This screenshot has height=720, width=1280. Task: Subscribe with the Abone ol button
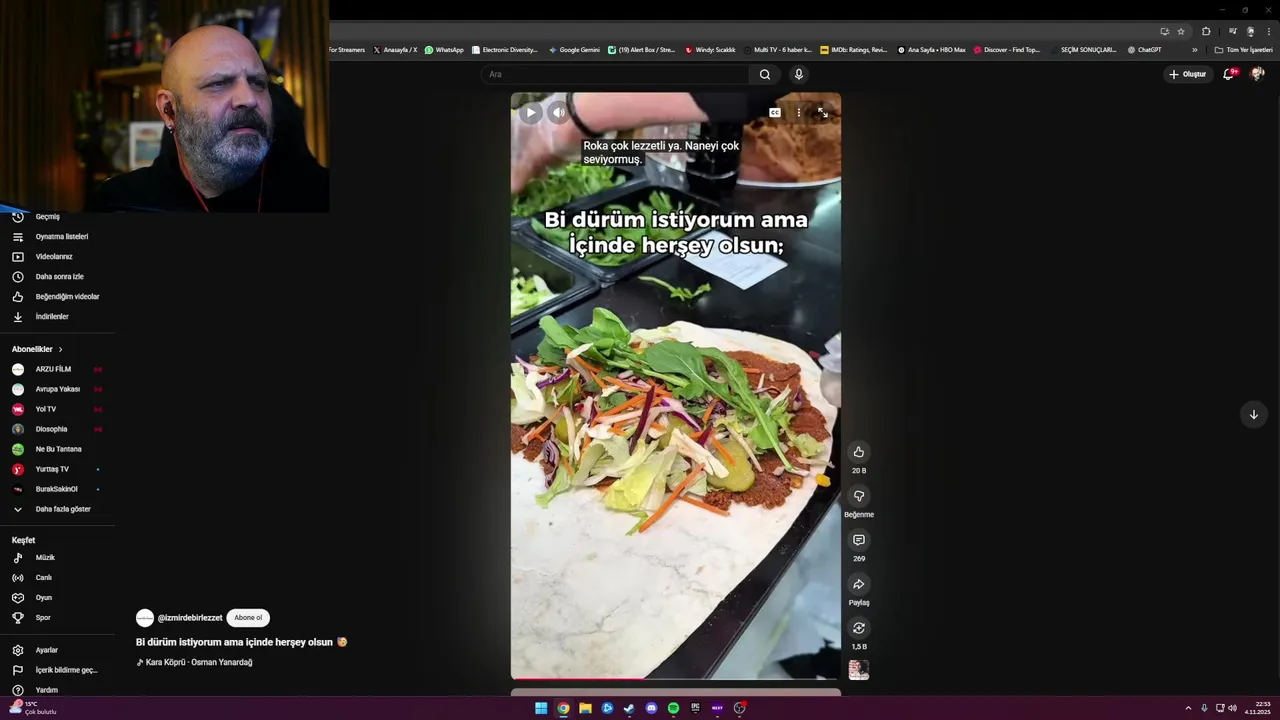coord(248,618)
